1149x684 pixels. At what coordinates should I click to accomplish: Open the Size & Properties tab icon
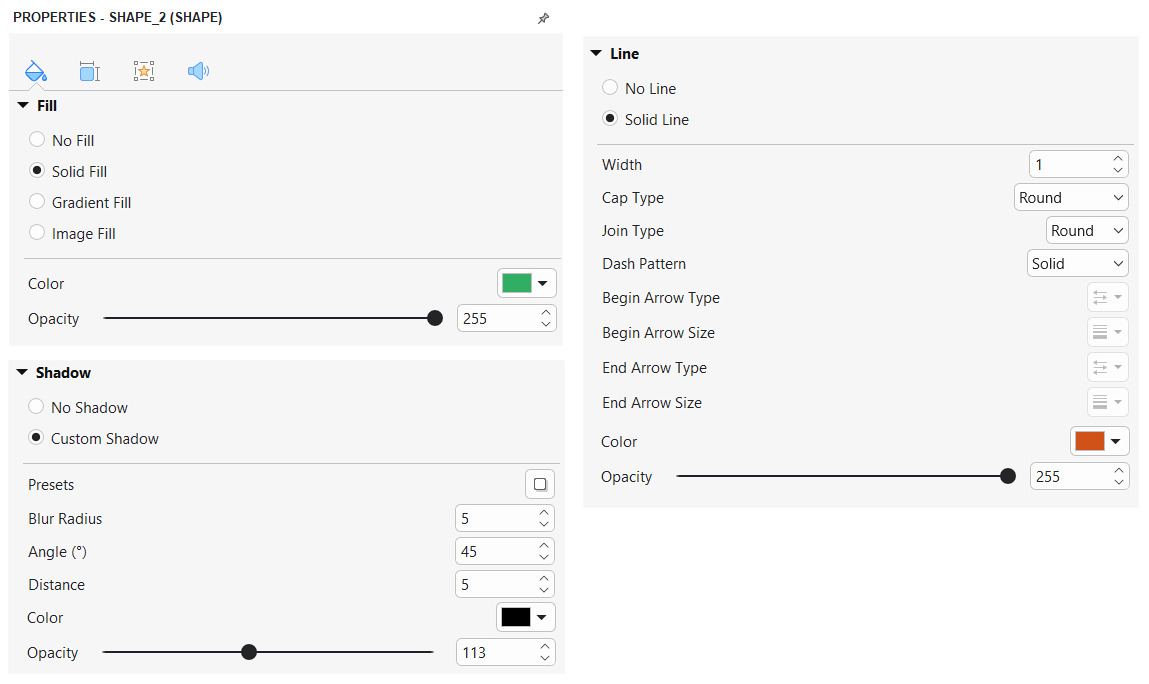pos(89,71)
